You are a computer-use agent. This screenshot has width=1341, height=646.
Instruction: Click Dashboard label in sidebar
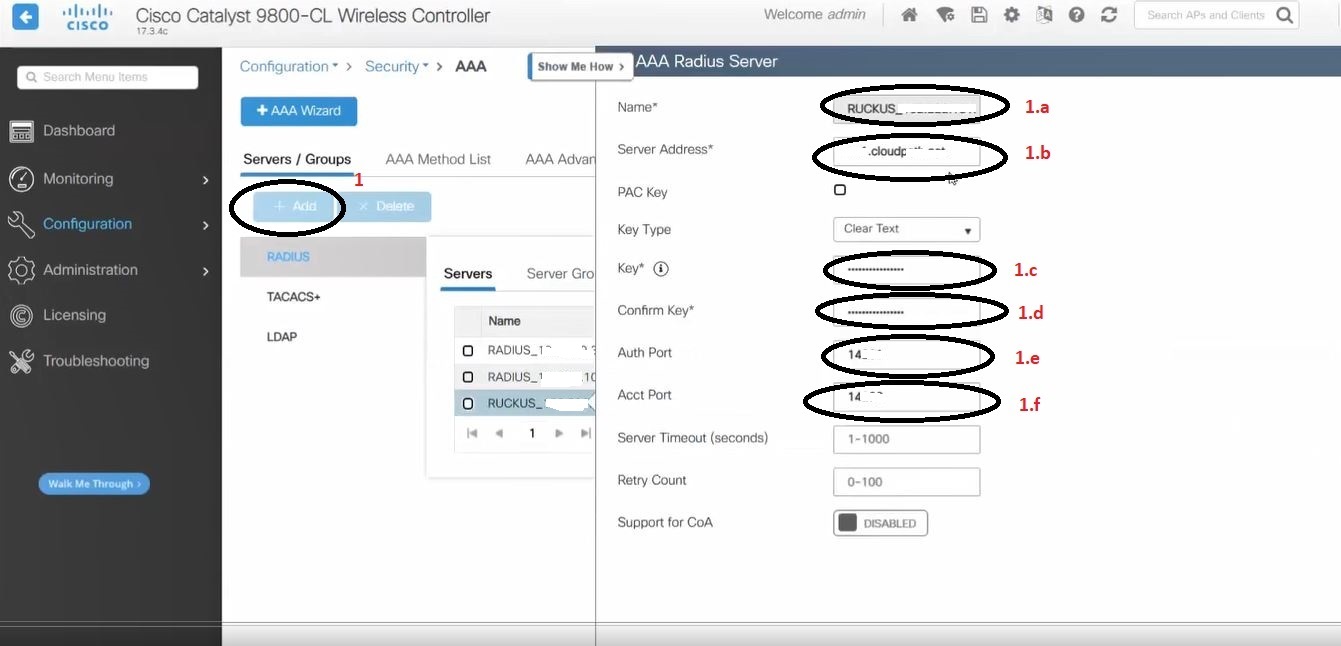point(79,131)
